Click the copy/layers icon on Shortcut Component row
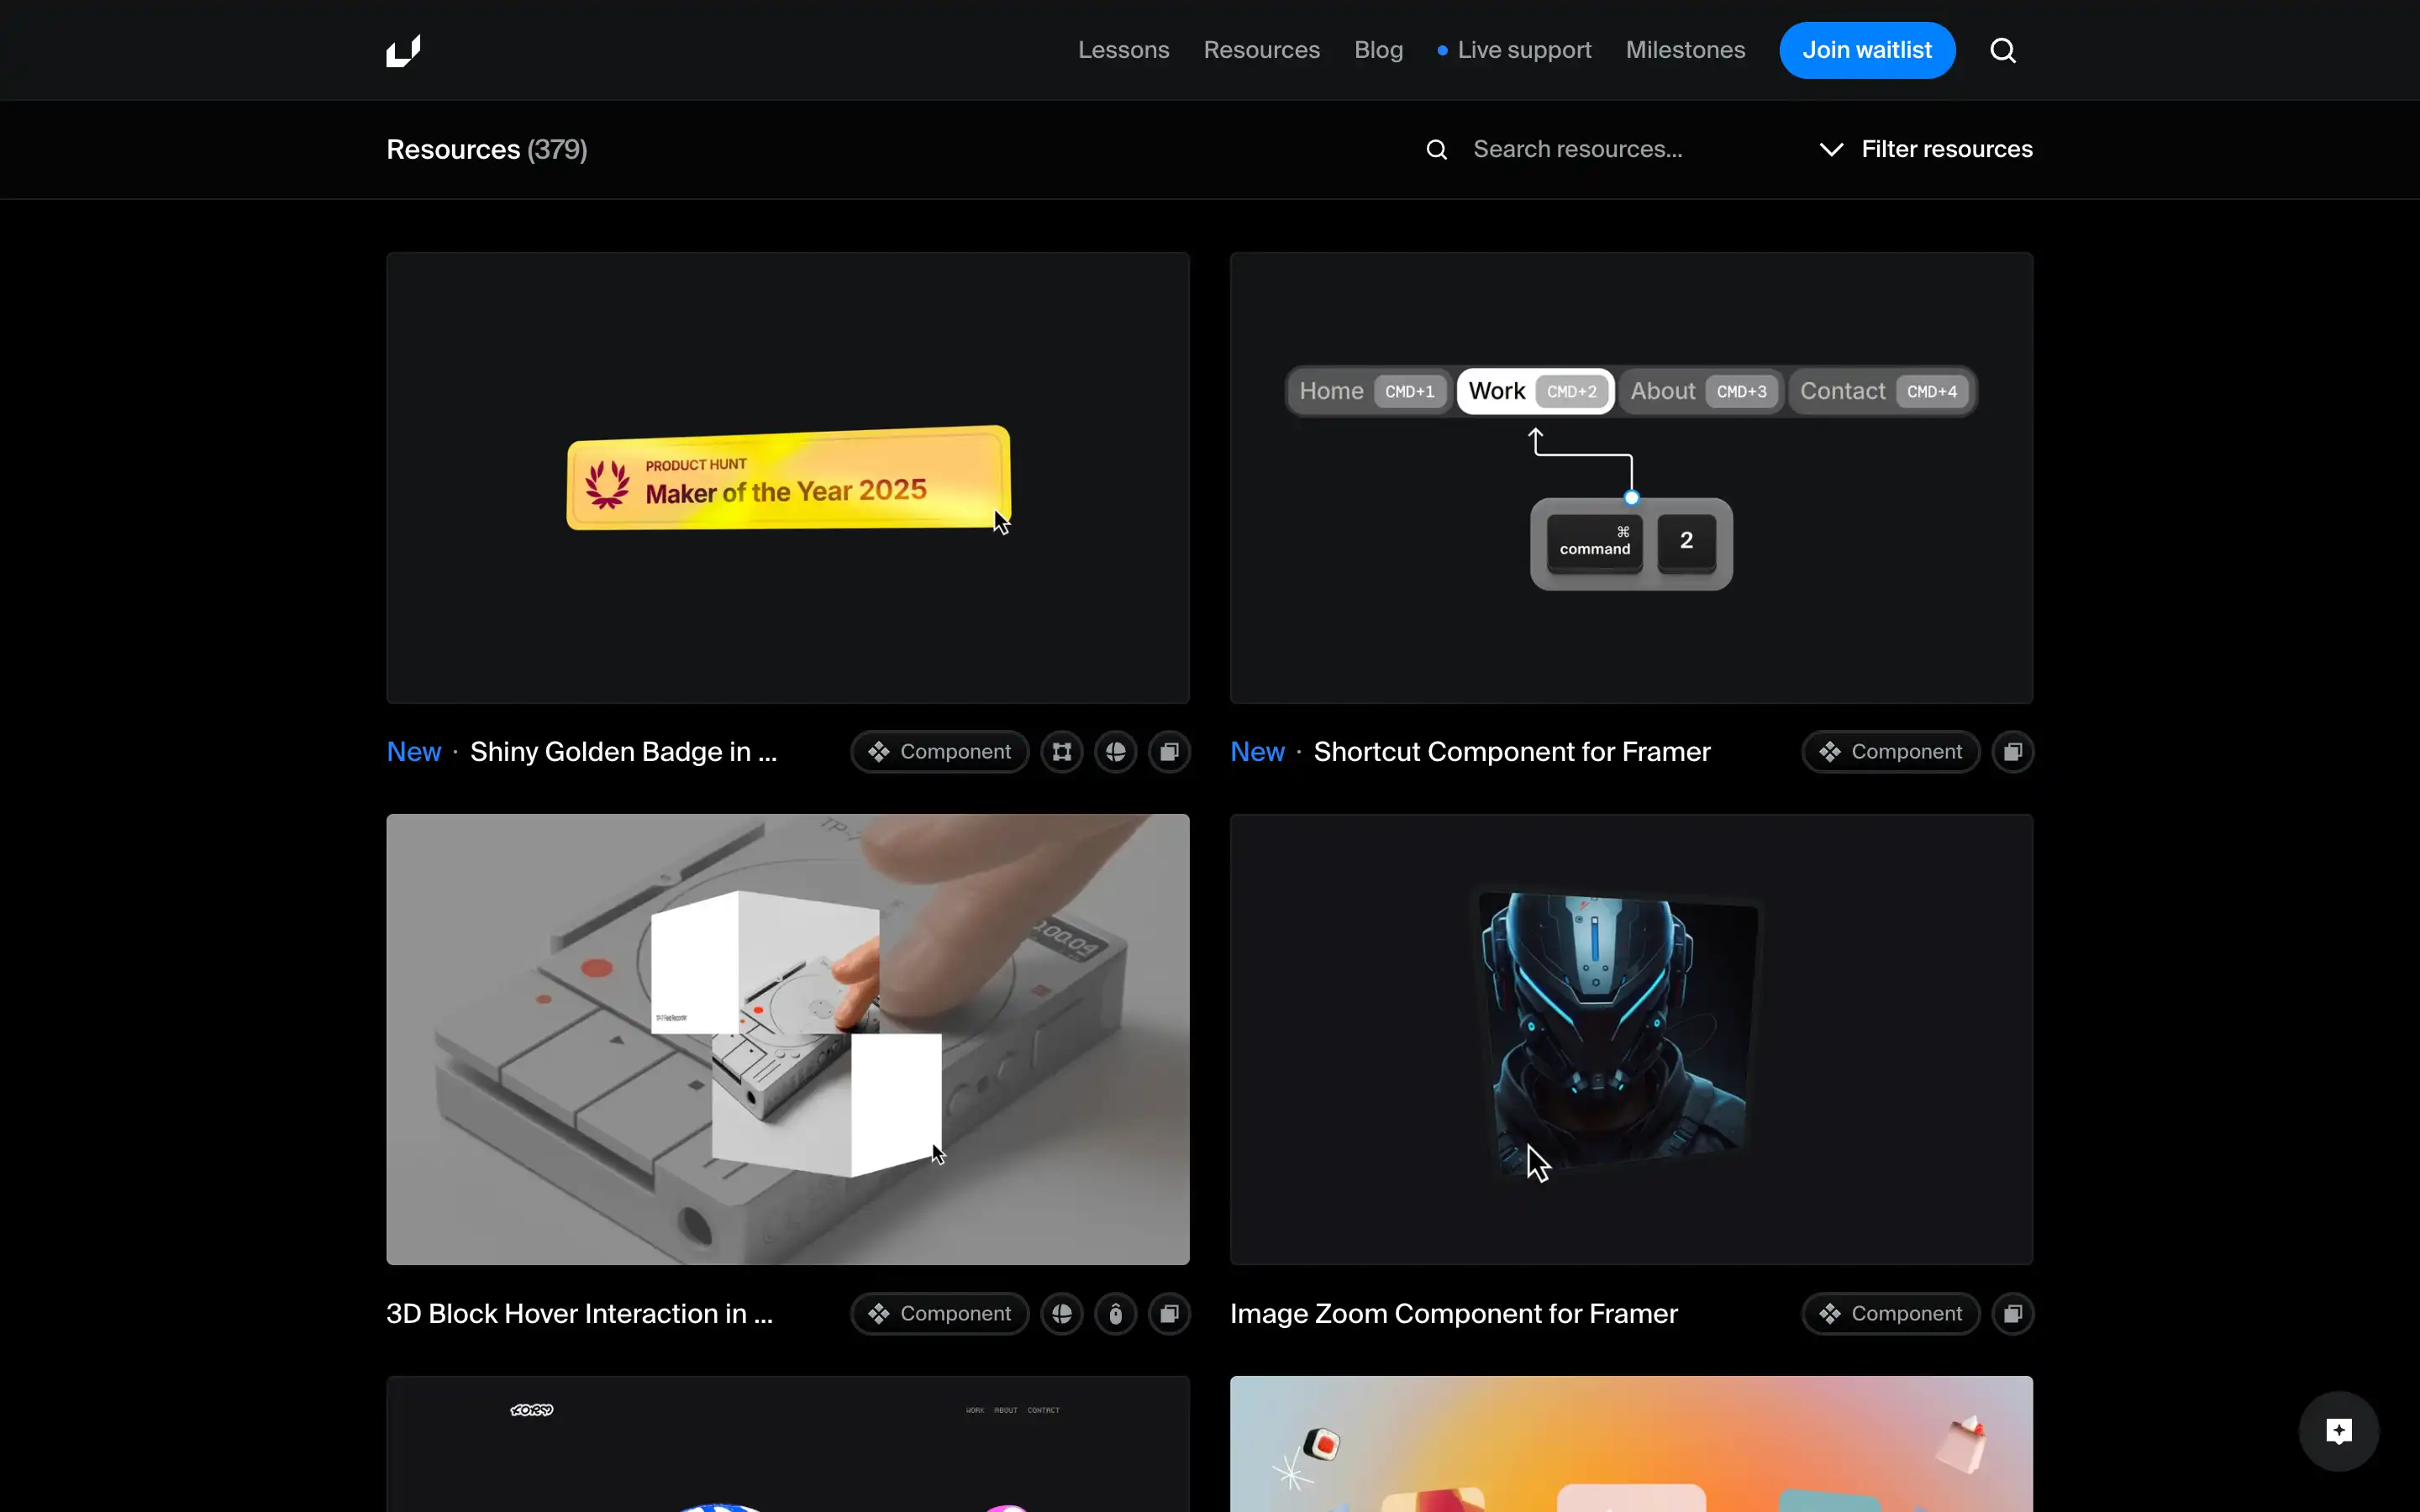This screenshot has width=2420, height=1512. coord(2013,752)
